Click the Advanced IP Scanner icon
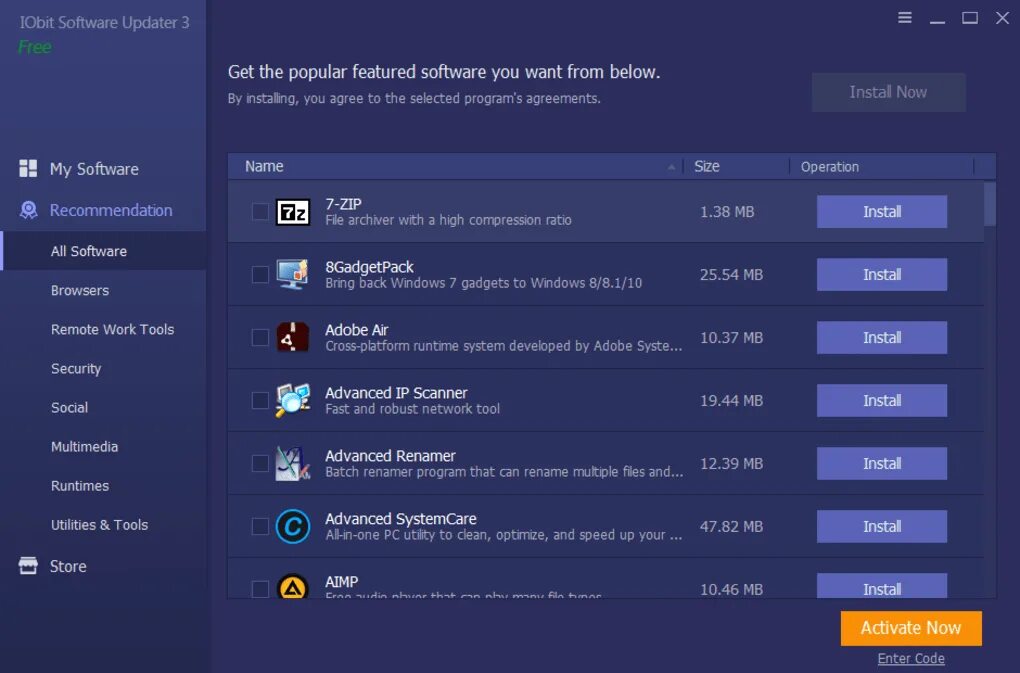The image size is (1020, 673). click(x=293, y=400)
